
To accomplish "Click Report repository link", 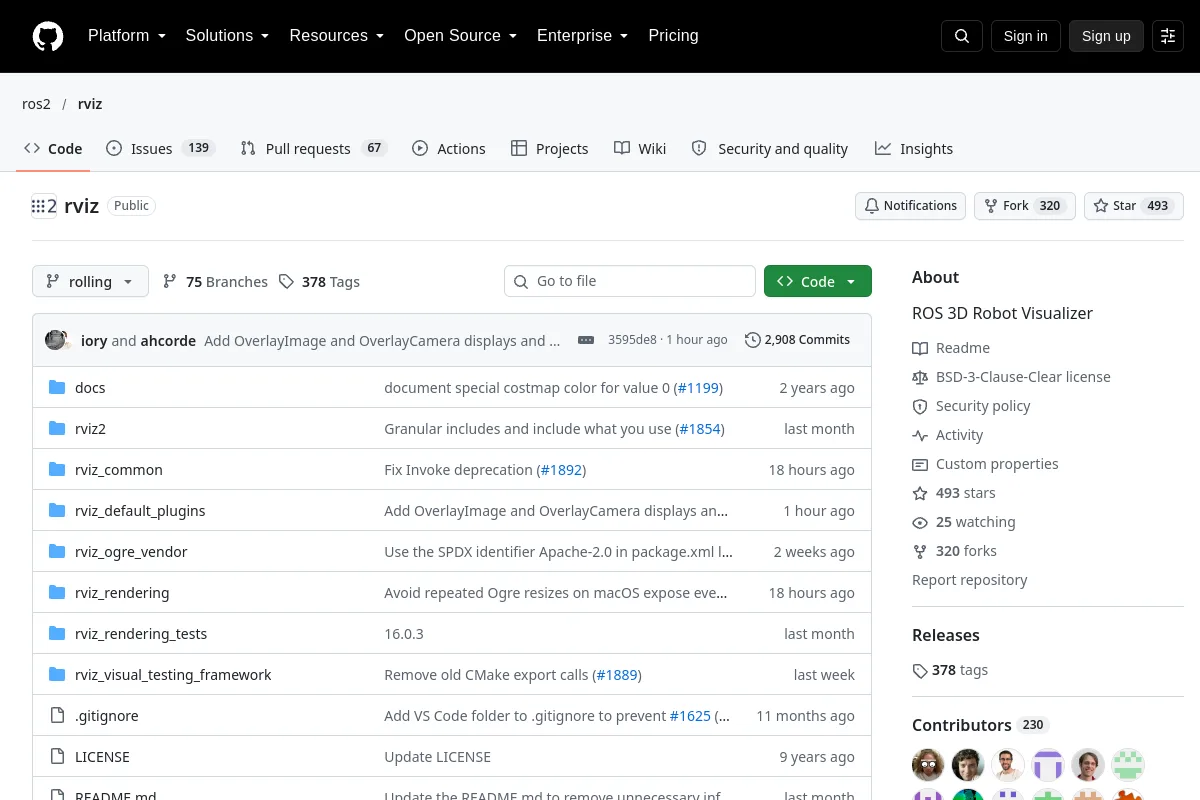I will (969, 580).
